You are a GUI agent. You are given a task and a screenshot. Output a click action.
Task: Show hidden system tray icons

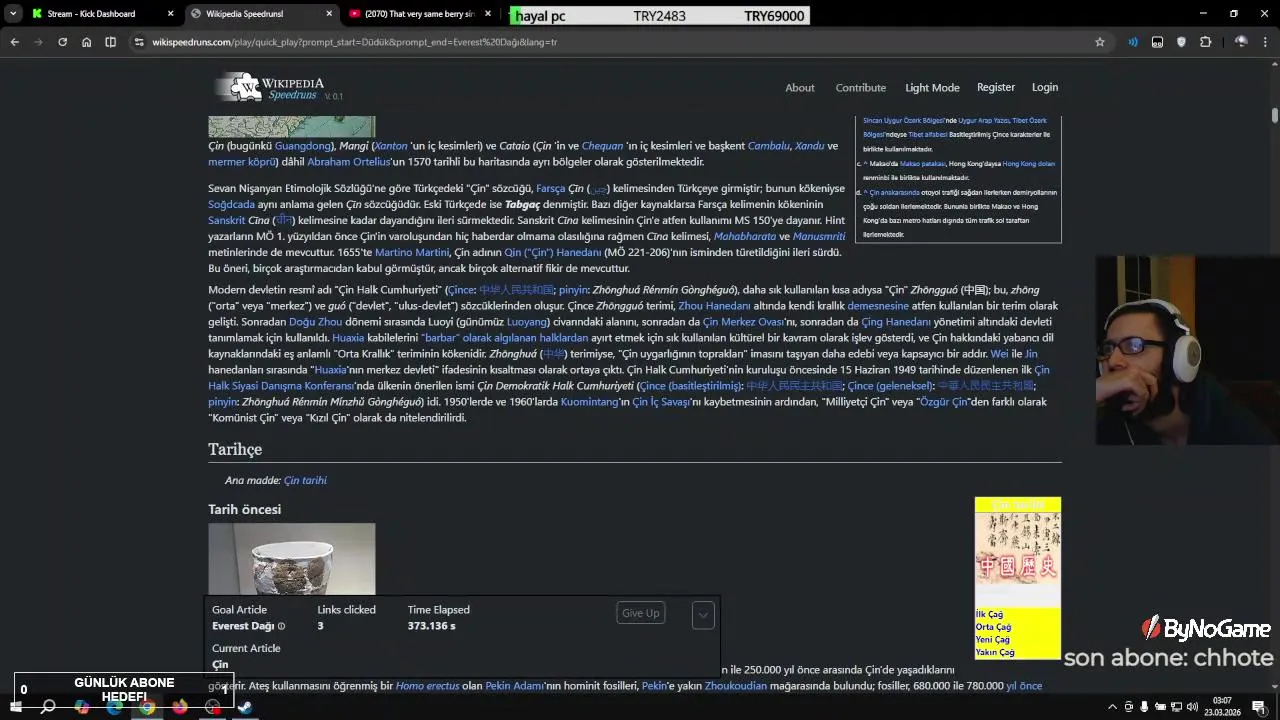[1113, 707]
